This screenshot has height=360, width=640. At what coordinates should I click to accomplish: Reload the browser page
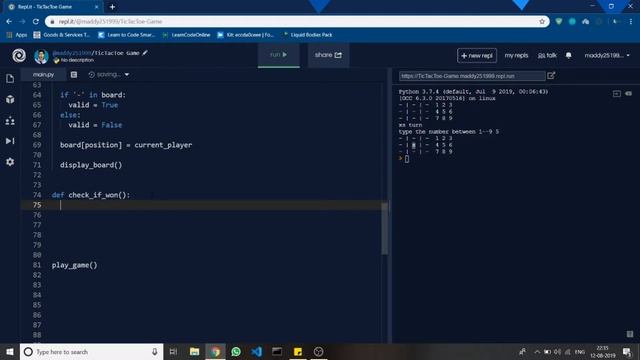tap(36, 22)
